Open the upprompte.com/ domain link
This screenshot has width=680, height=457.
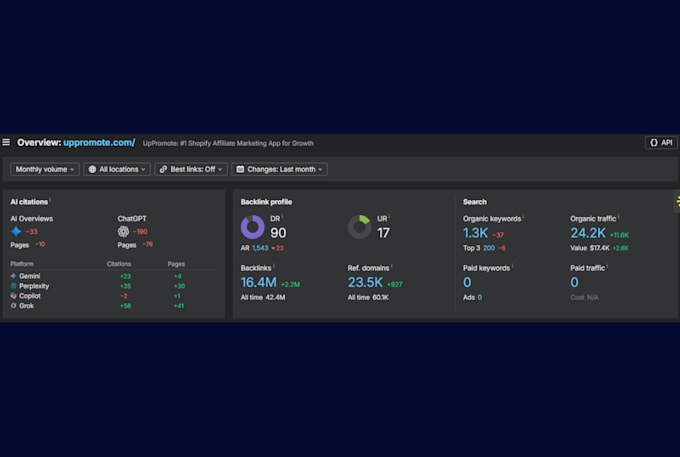point(99,143)
